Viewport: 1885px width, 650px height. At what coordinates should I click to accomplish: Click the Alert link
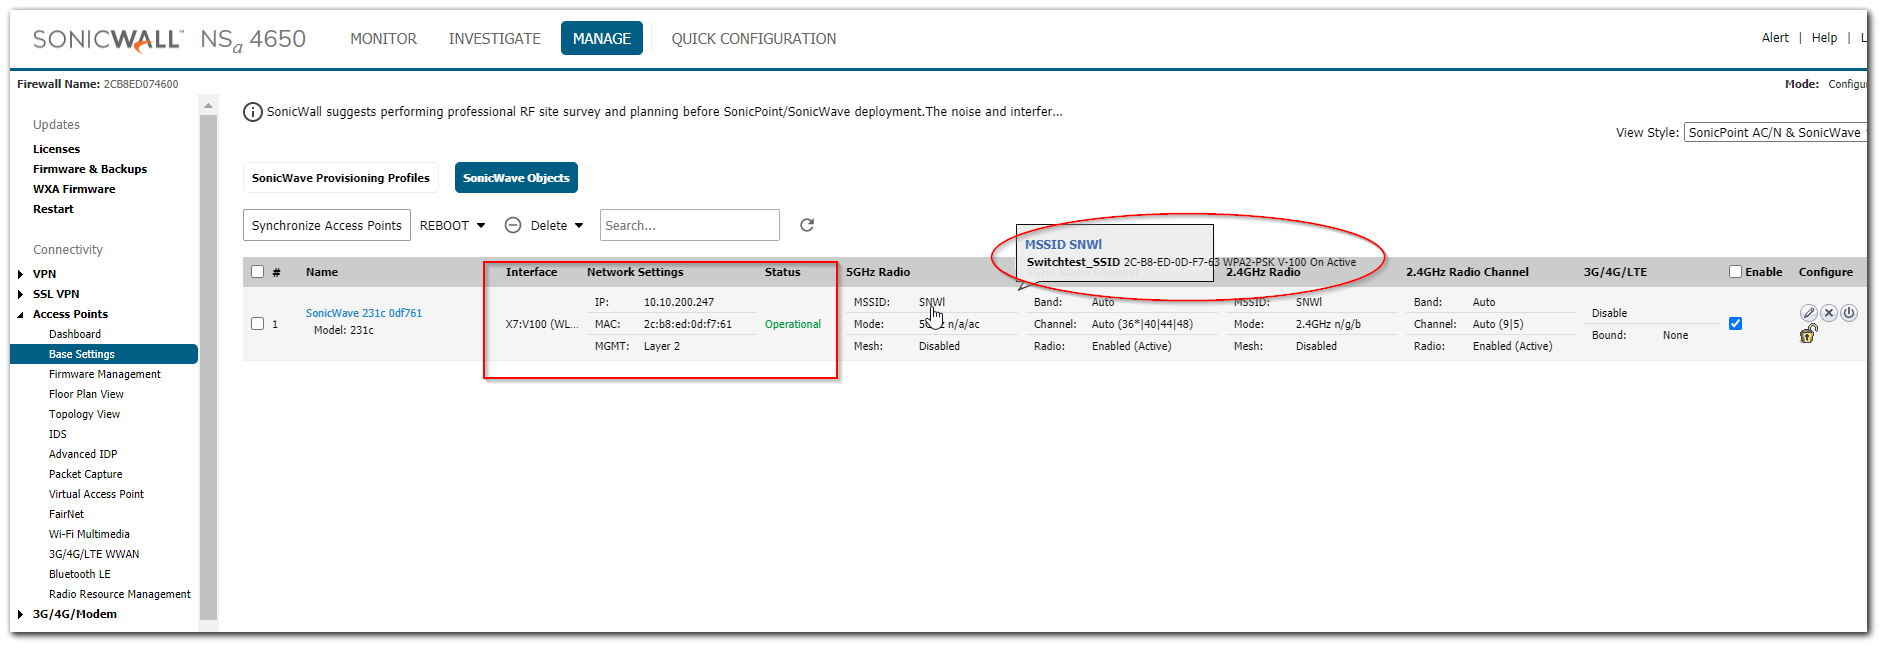(x=1775, y=38)
